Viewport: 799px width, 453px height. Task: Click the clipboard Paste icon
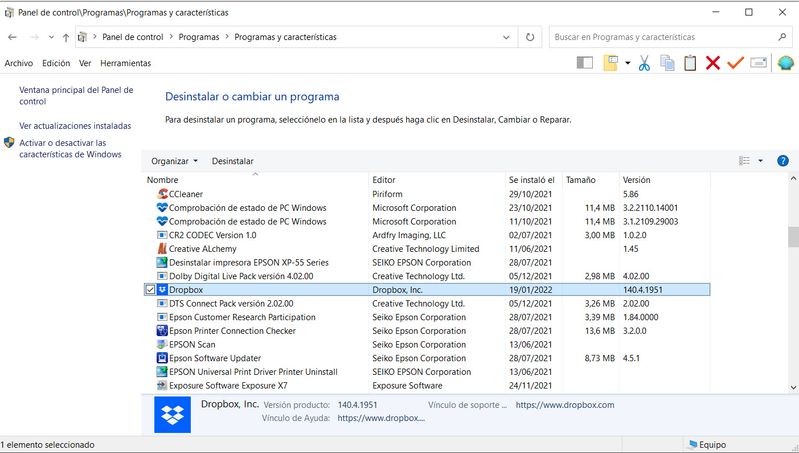[690, 63]
